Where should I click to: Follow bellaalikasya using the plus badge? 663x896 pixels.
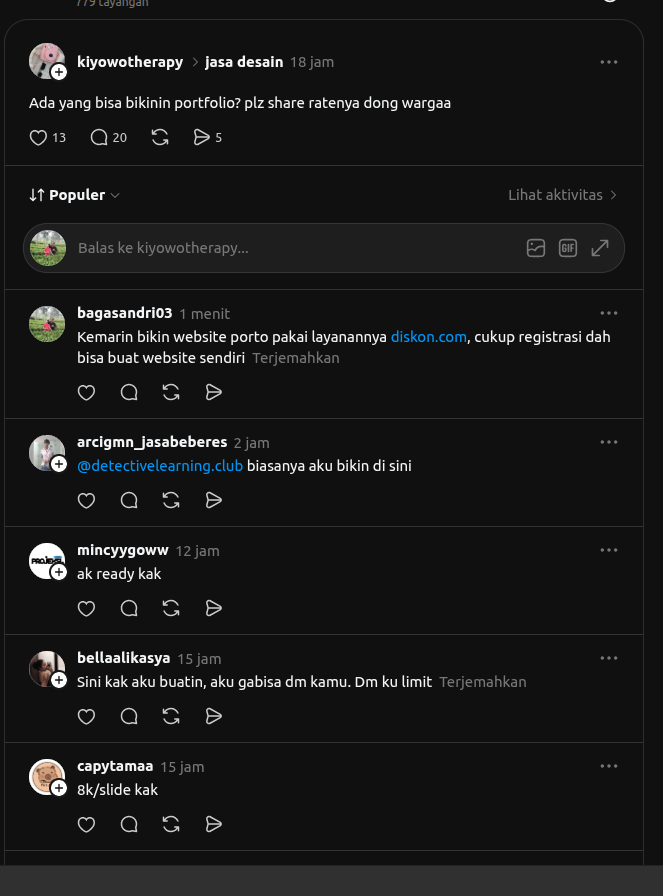(59, 680)
